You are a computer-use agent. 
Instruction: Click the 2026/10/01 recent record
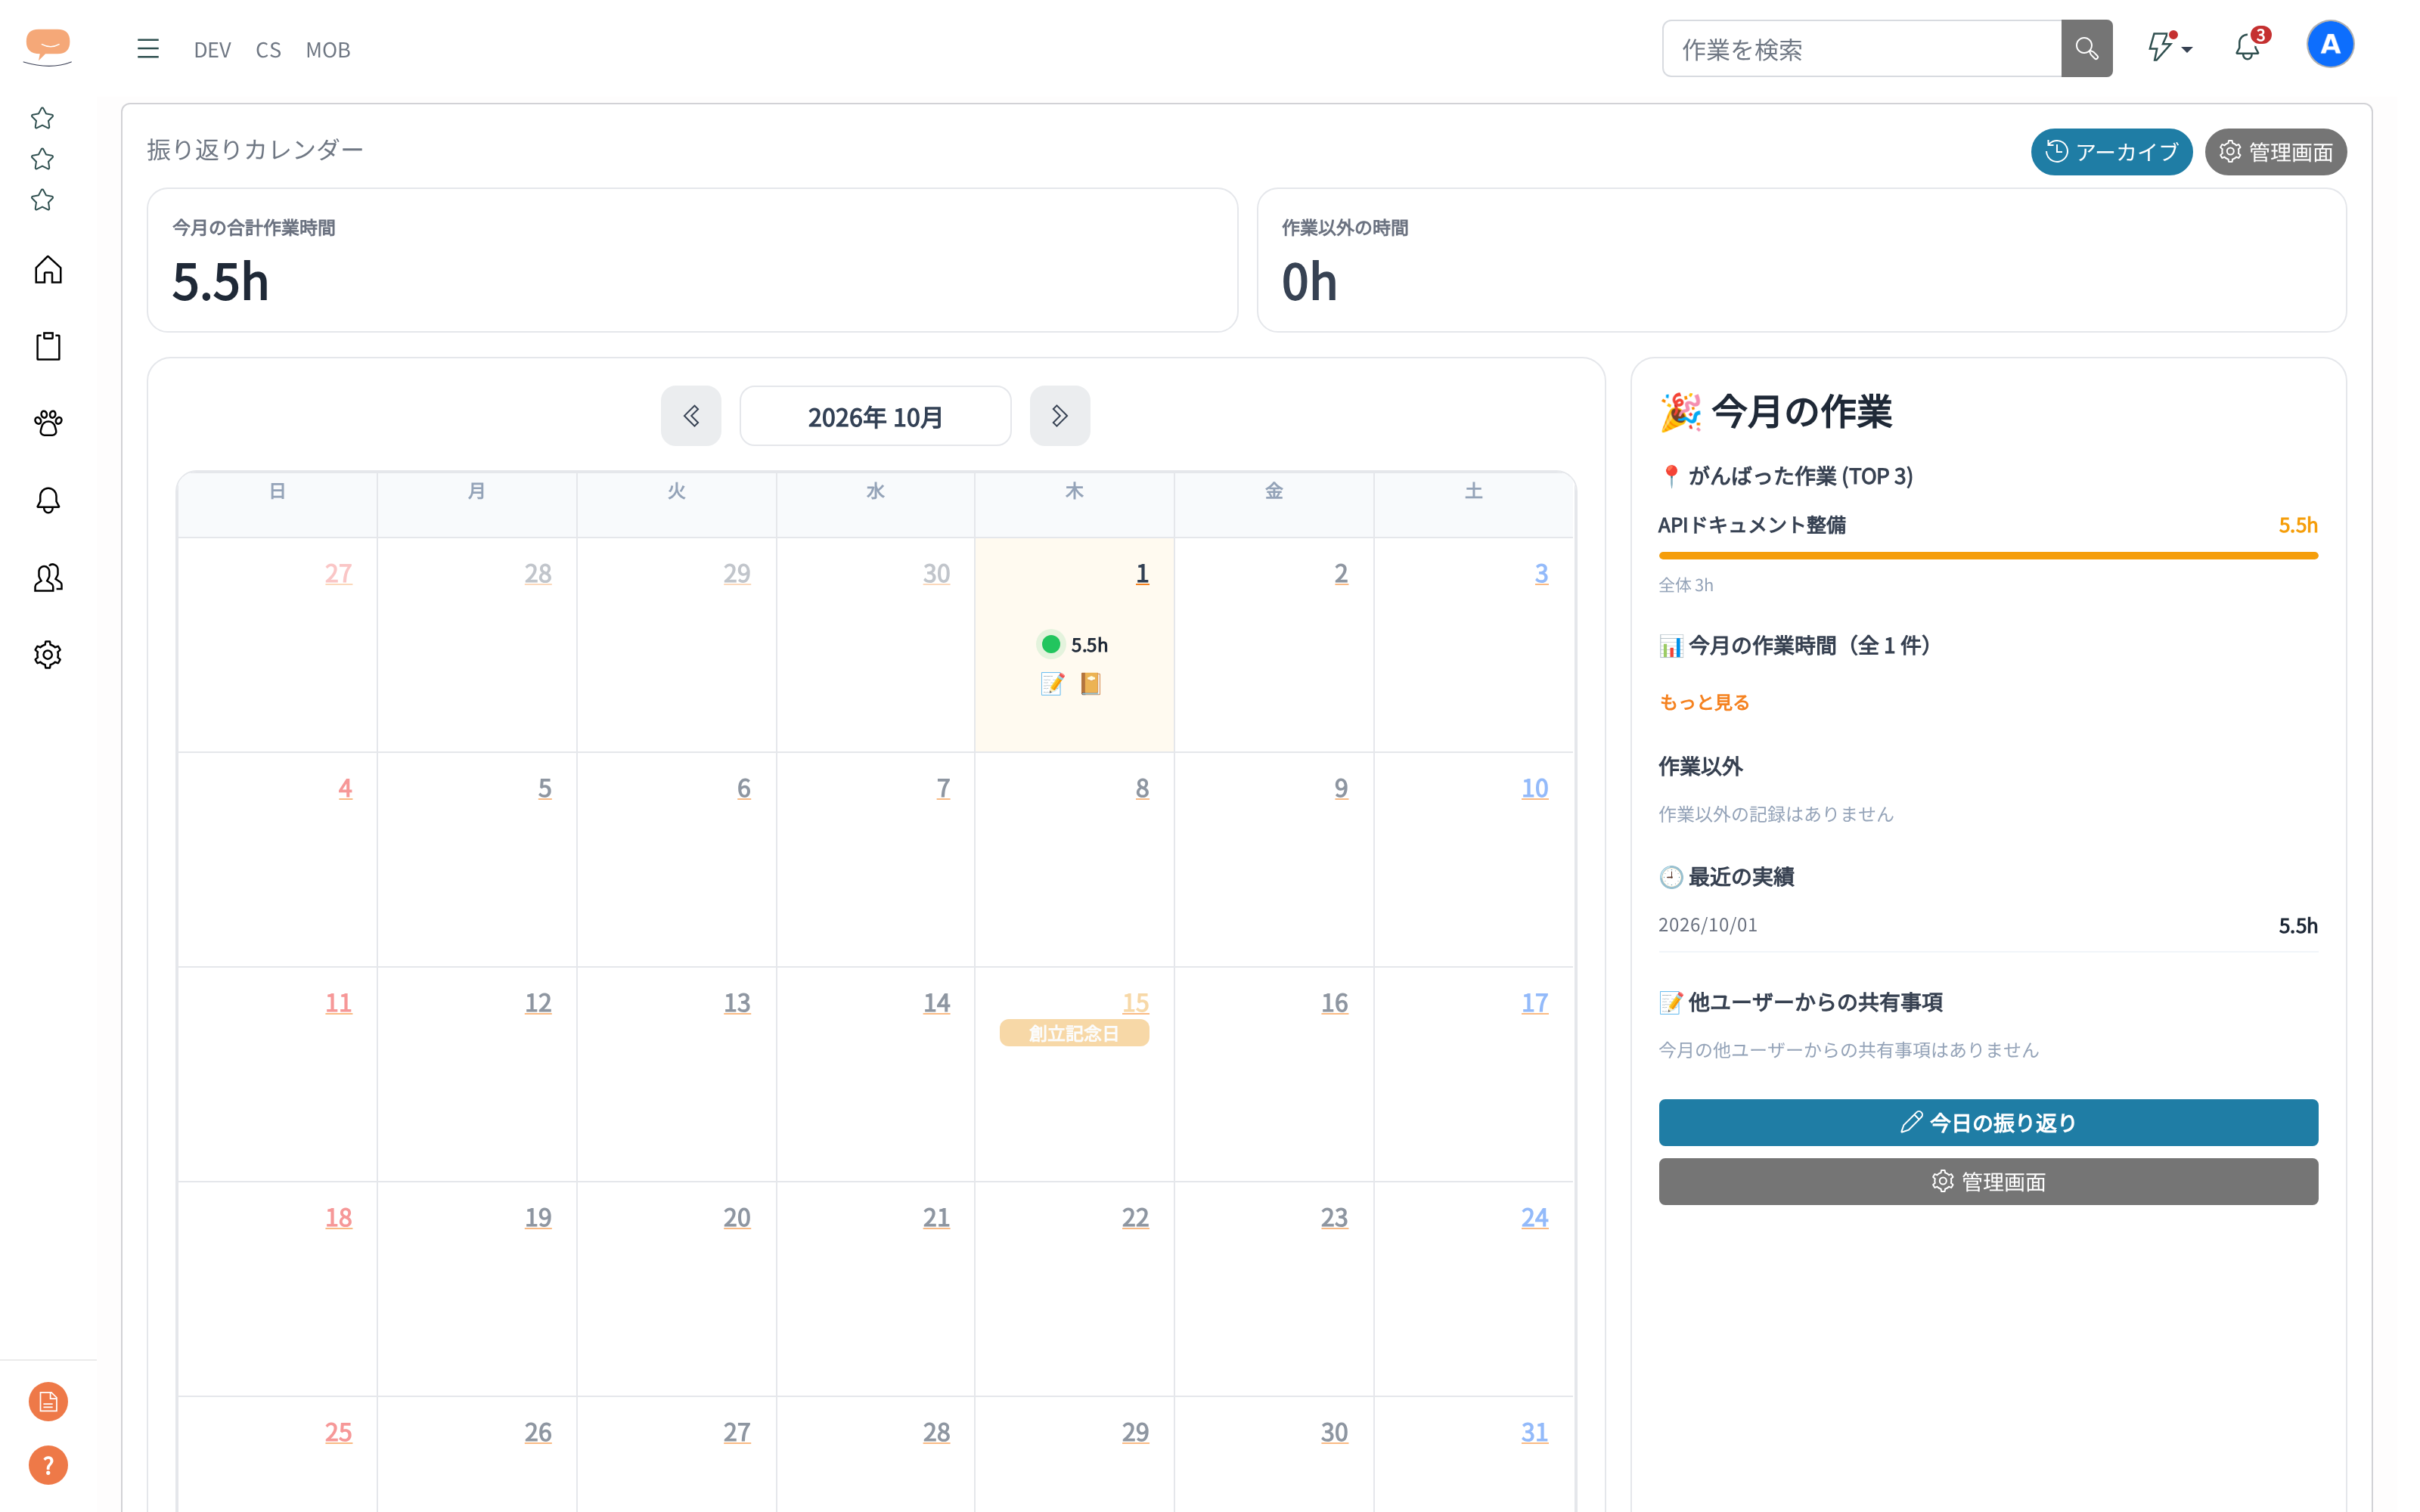click(x=1988, y=925)
